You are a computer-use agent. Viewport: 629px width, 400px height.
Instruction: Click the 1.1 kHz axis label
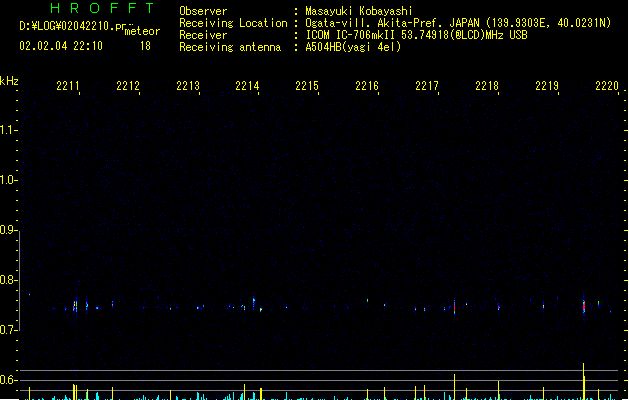click(8, 130)
